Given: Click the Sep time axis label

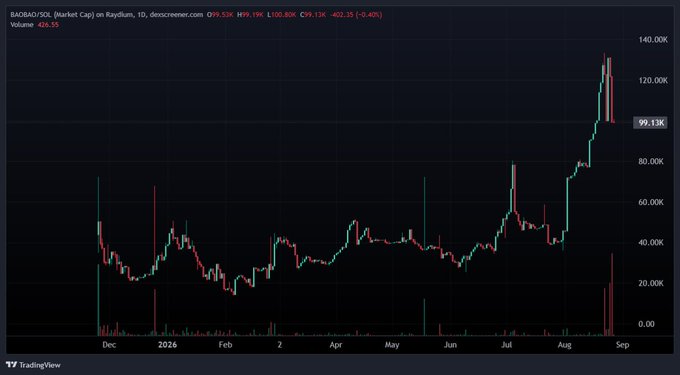Looking at the screenshot, I should pos(622,346).
